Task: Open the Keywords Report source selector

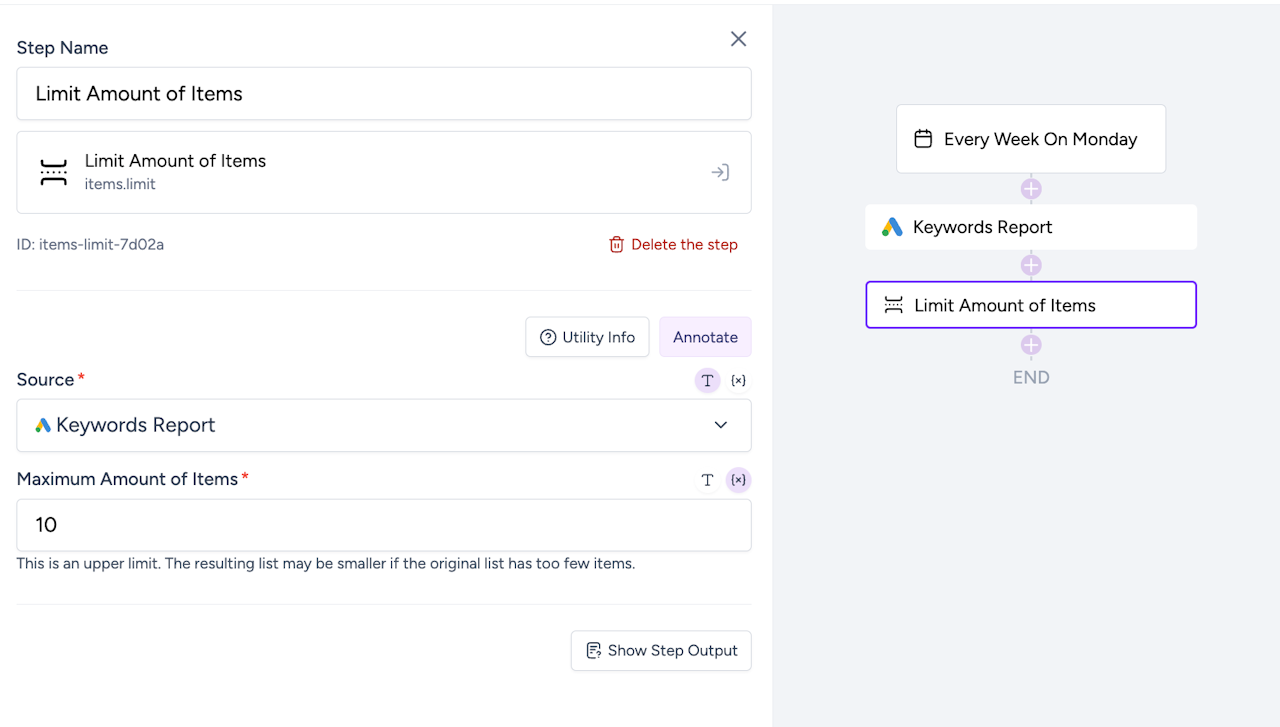Action: pos(370,425)
